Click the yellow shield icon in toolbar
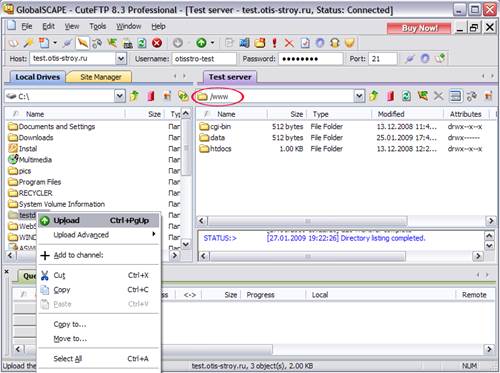500x373 pixels. point(349,43)
